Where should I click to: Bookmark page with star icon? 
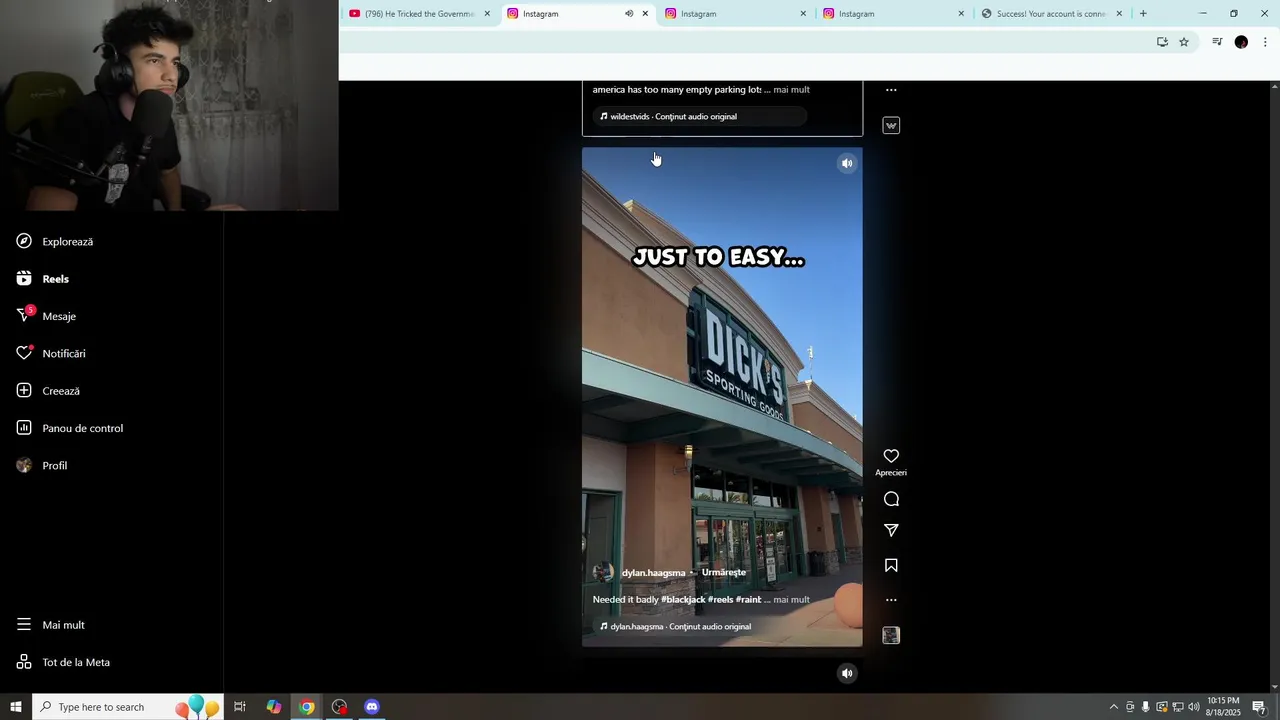1184,42
